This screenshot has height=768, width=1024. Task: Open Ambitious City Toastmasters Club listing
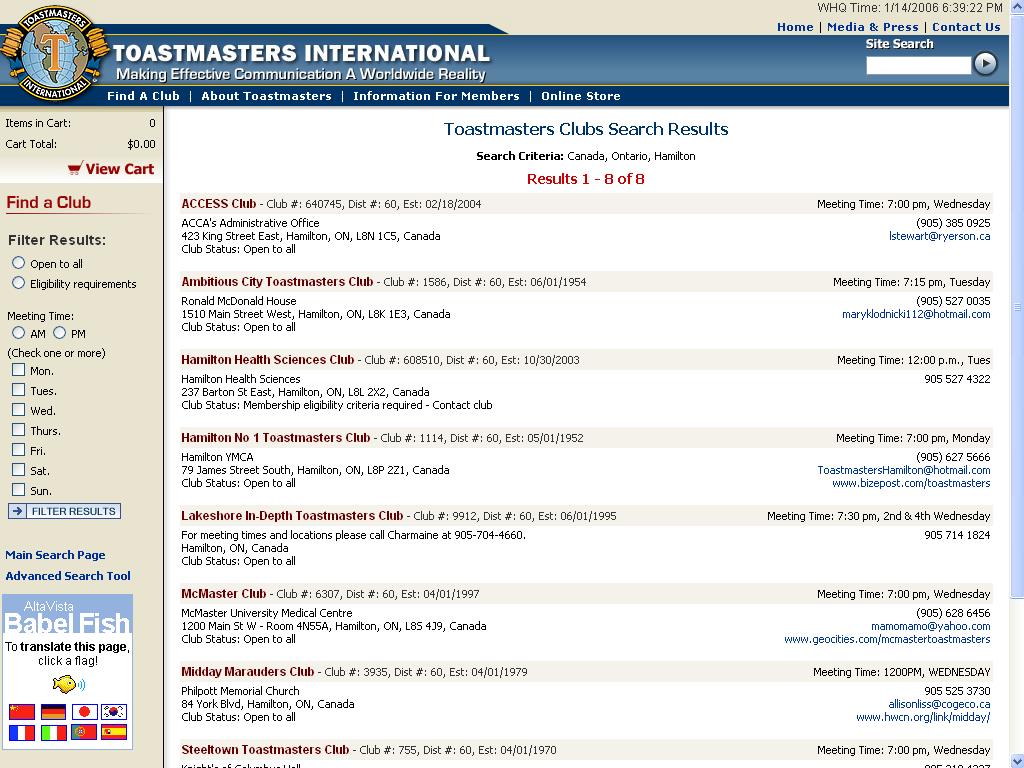click(x=278, y=281)
